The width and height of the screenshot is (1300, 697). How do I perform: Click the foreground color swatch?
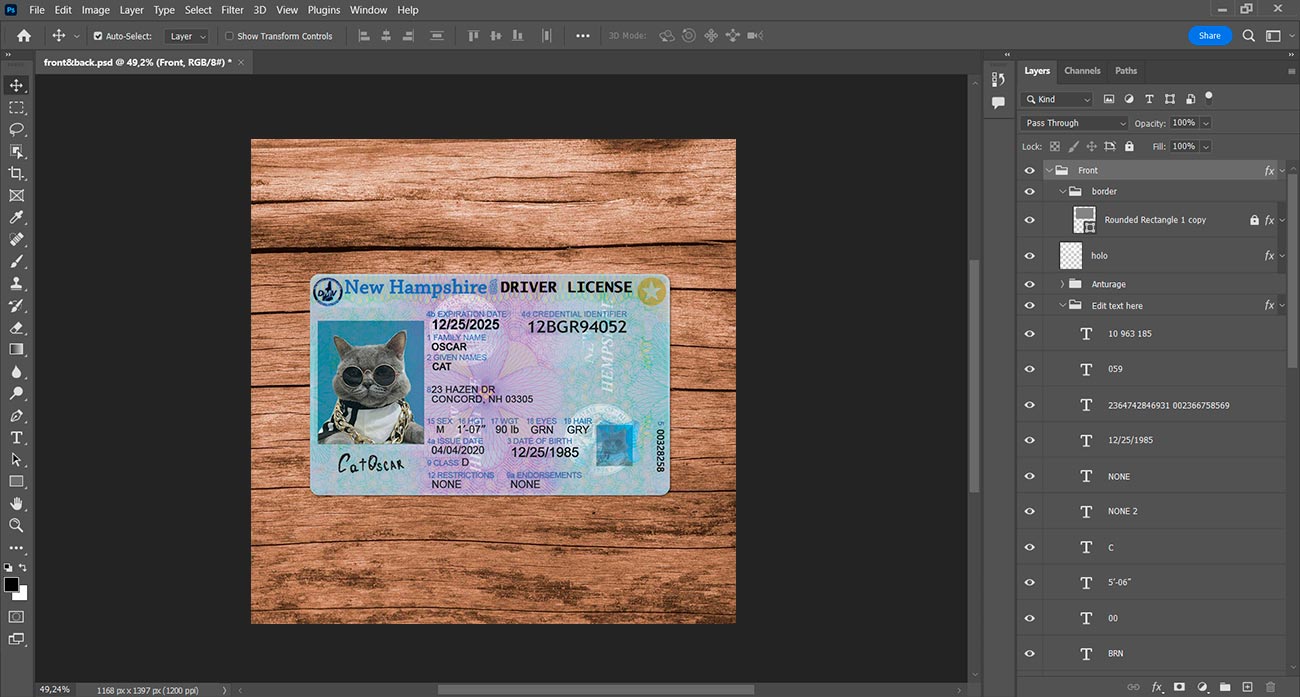coord(11,584)
